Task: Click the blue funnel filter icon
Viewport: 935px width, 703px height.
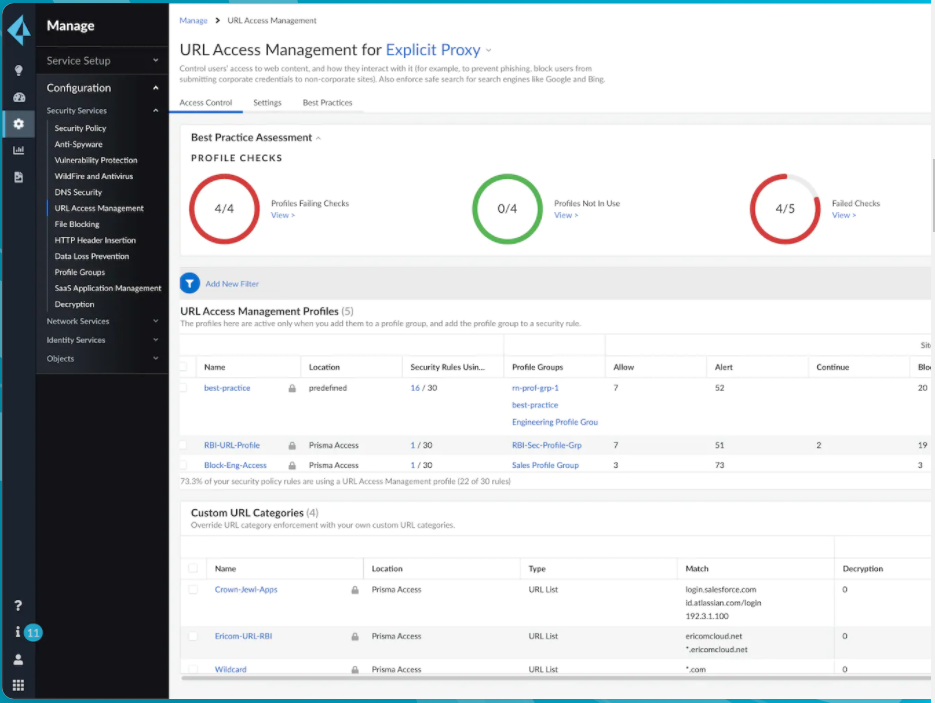Action: tap(190, 283)
